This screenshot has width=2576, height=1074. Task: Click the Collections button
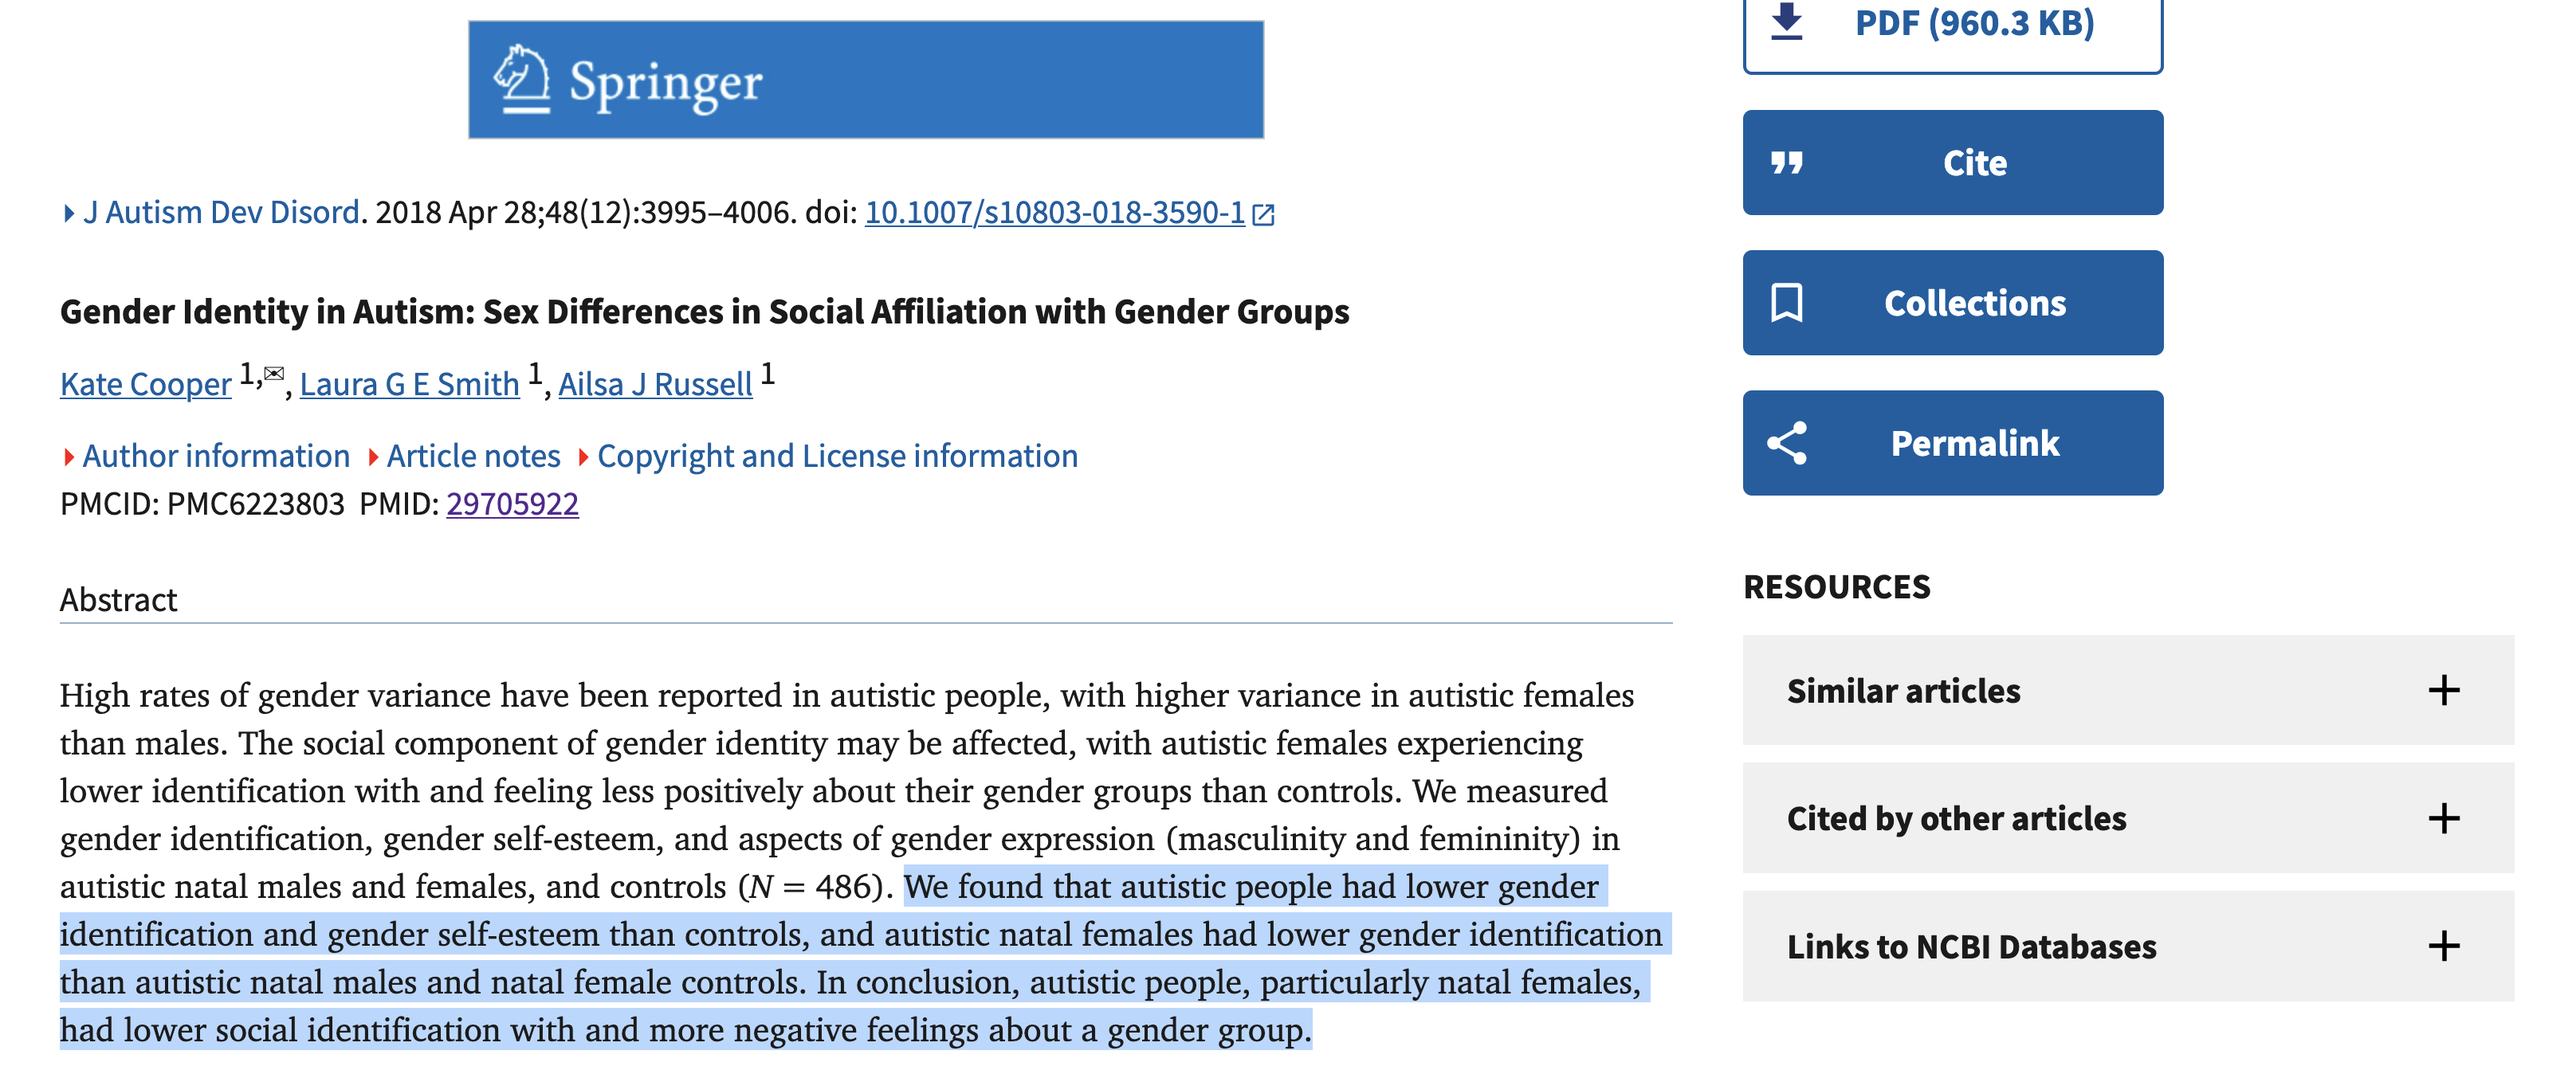pyautogui.click(x=1952, y=302)
